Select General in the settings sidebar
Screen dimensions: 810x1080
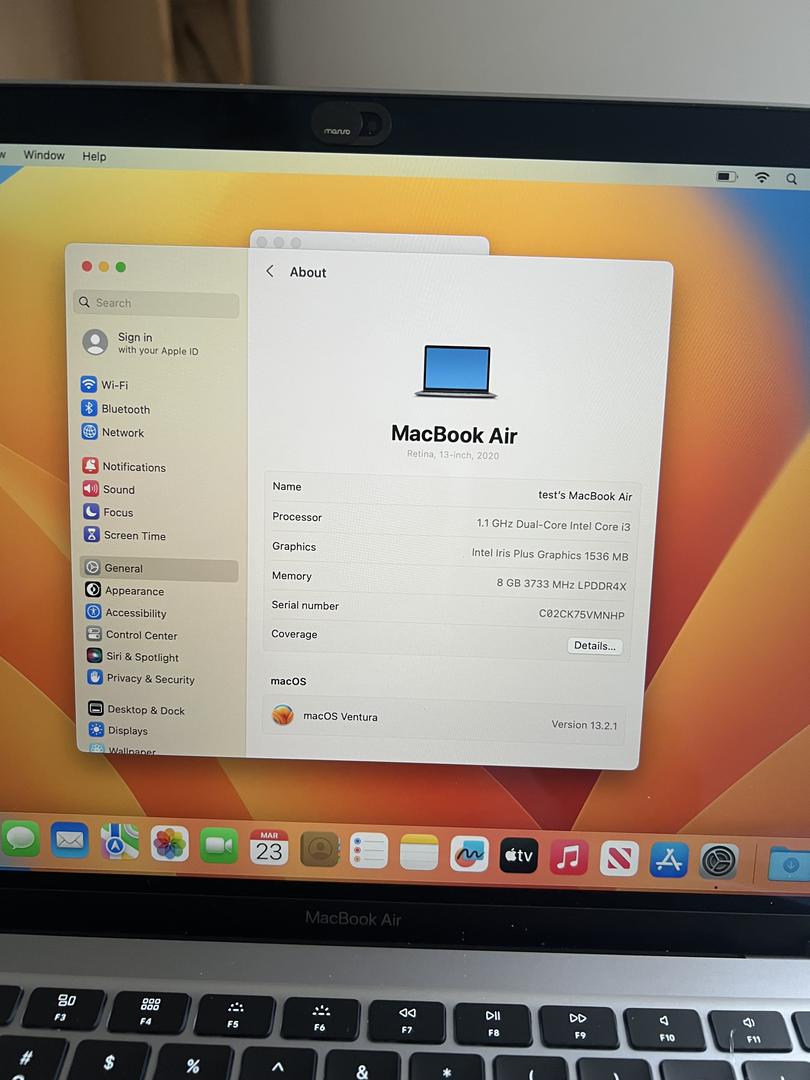coord(160,568)
